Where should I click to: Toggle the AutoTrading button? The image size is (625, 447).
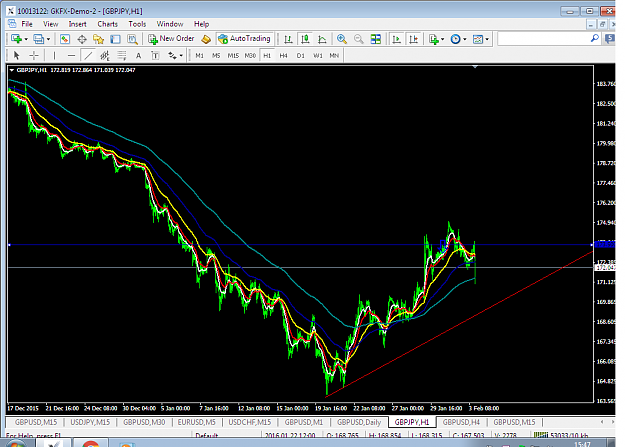[x=245, y=39]
